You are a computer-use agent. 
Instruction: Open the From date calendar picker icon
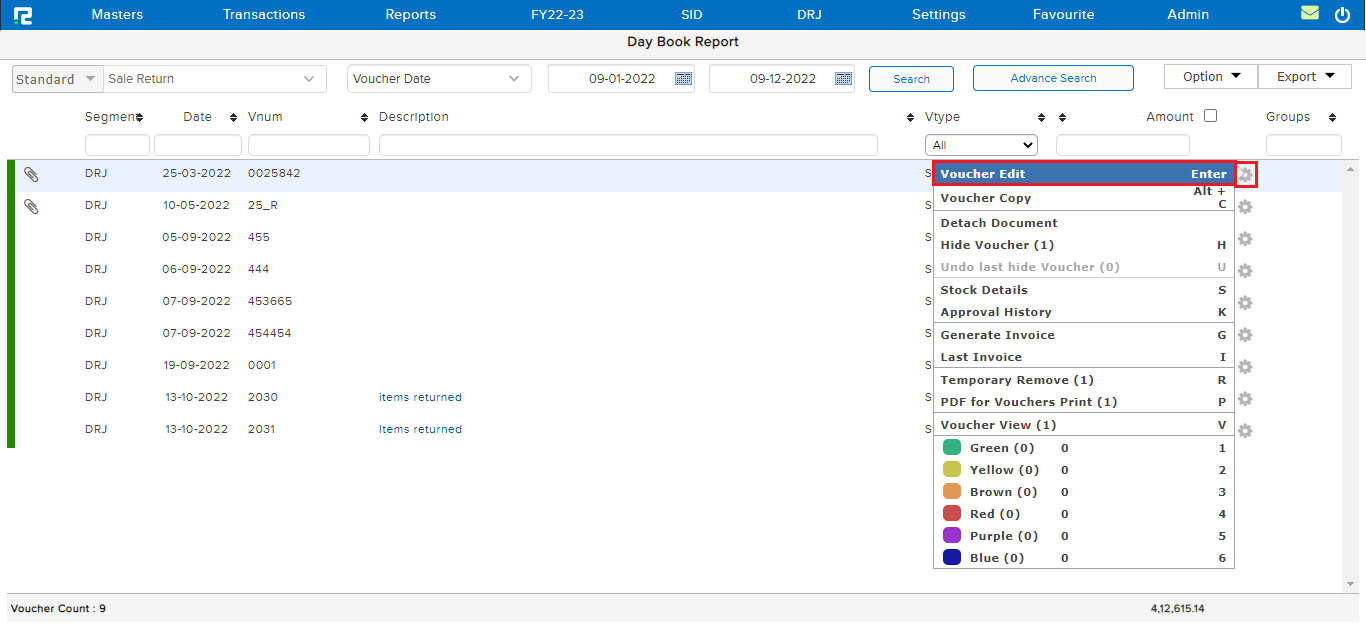pos(684,79)
